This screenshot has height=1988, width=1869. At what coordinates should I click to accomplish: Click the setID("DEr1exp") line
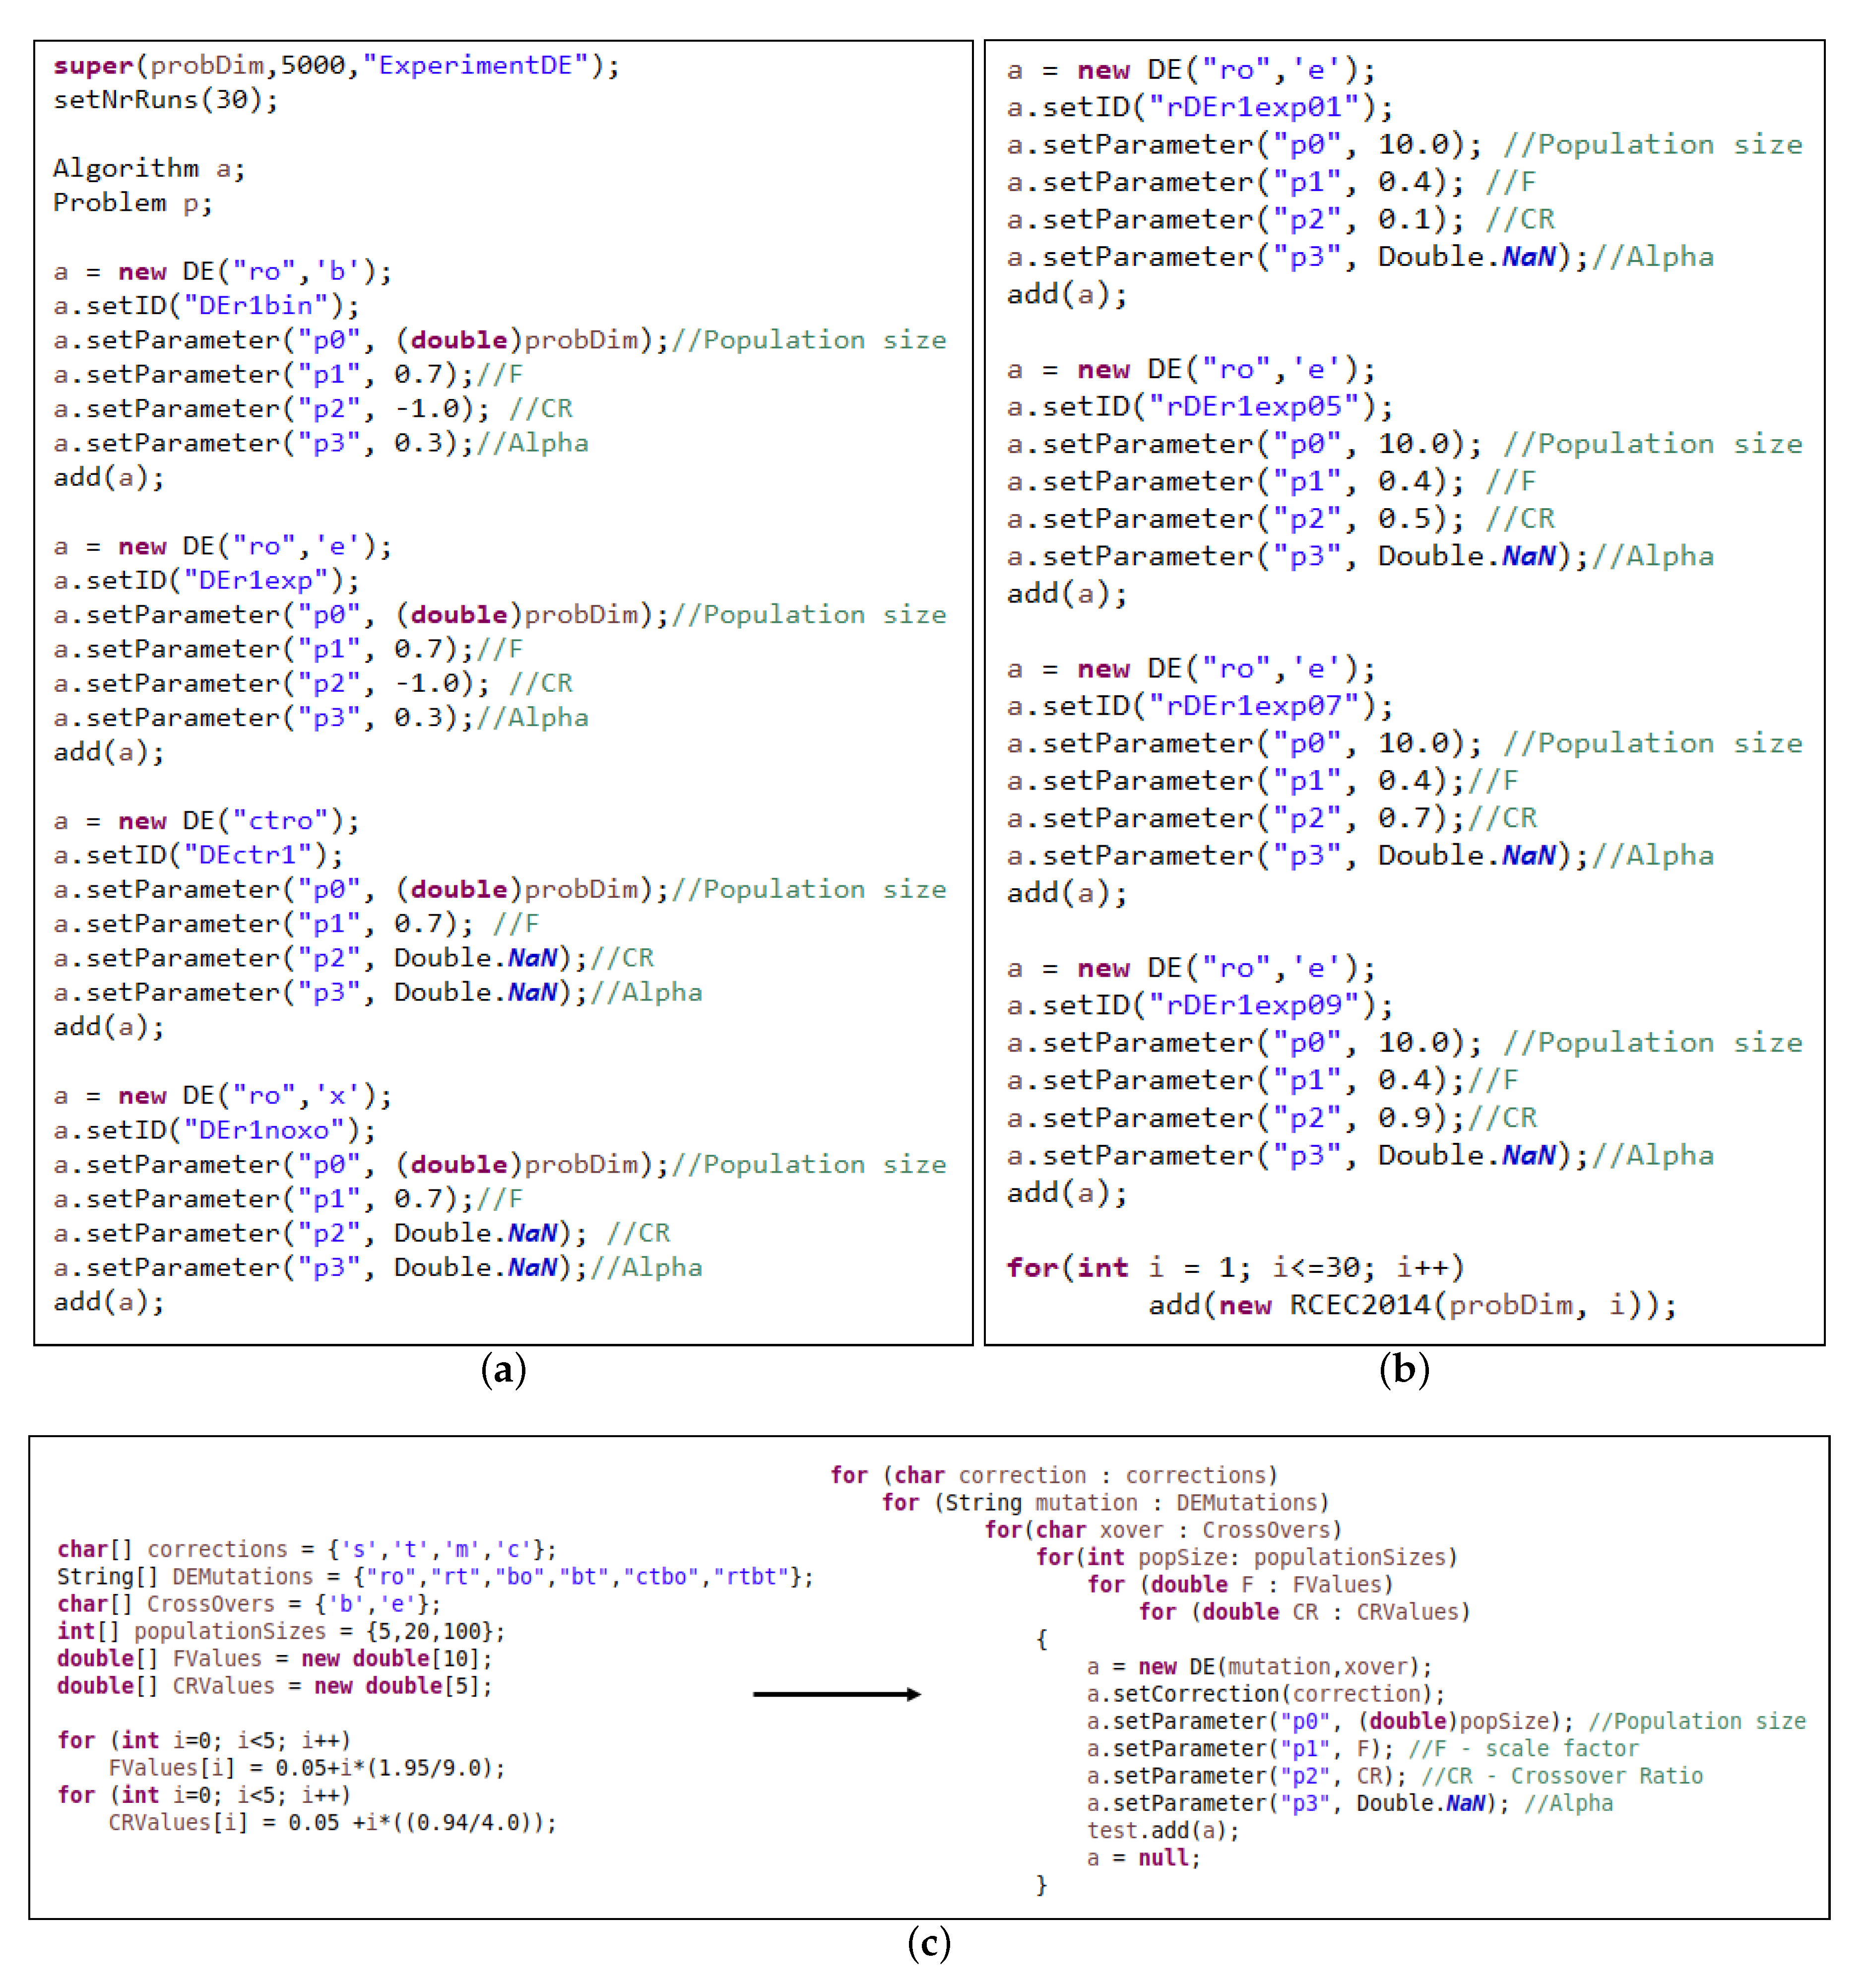point(206,580)
